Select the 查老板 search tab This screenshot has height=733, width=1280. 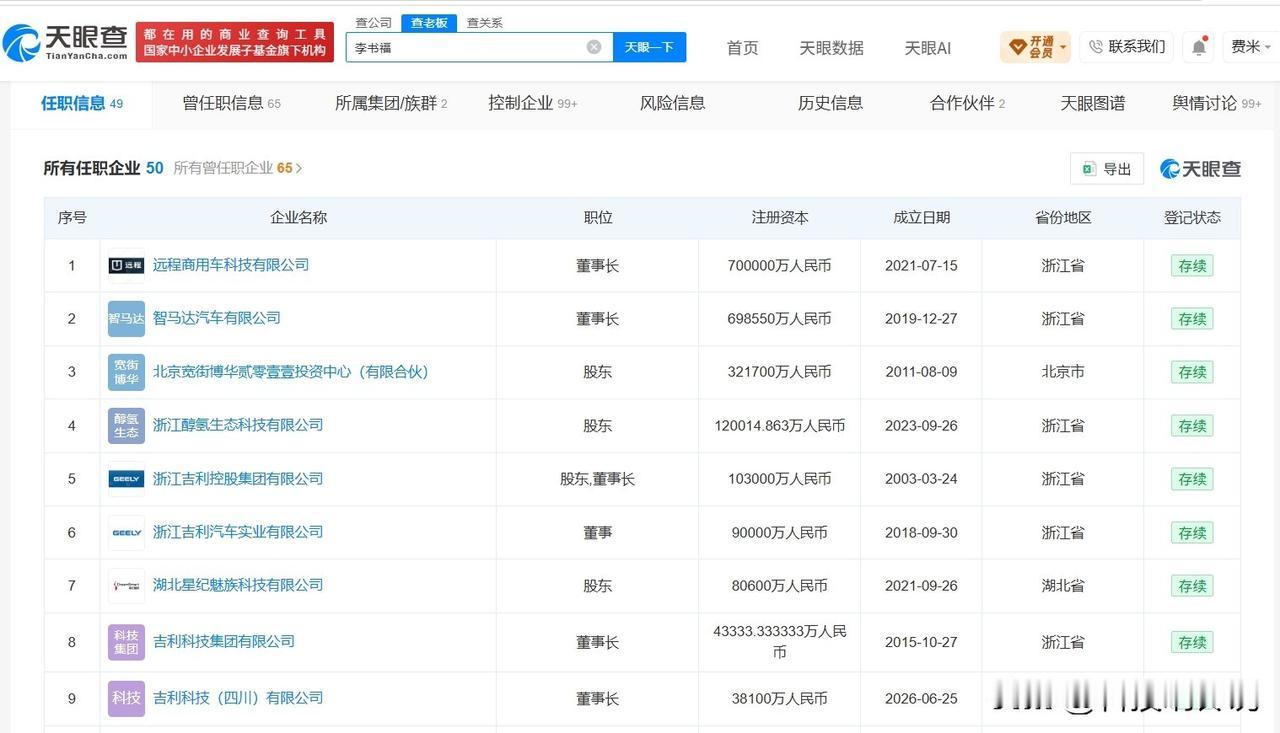point(429,22)
